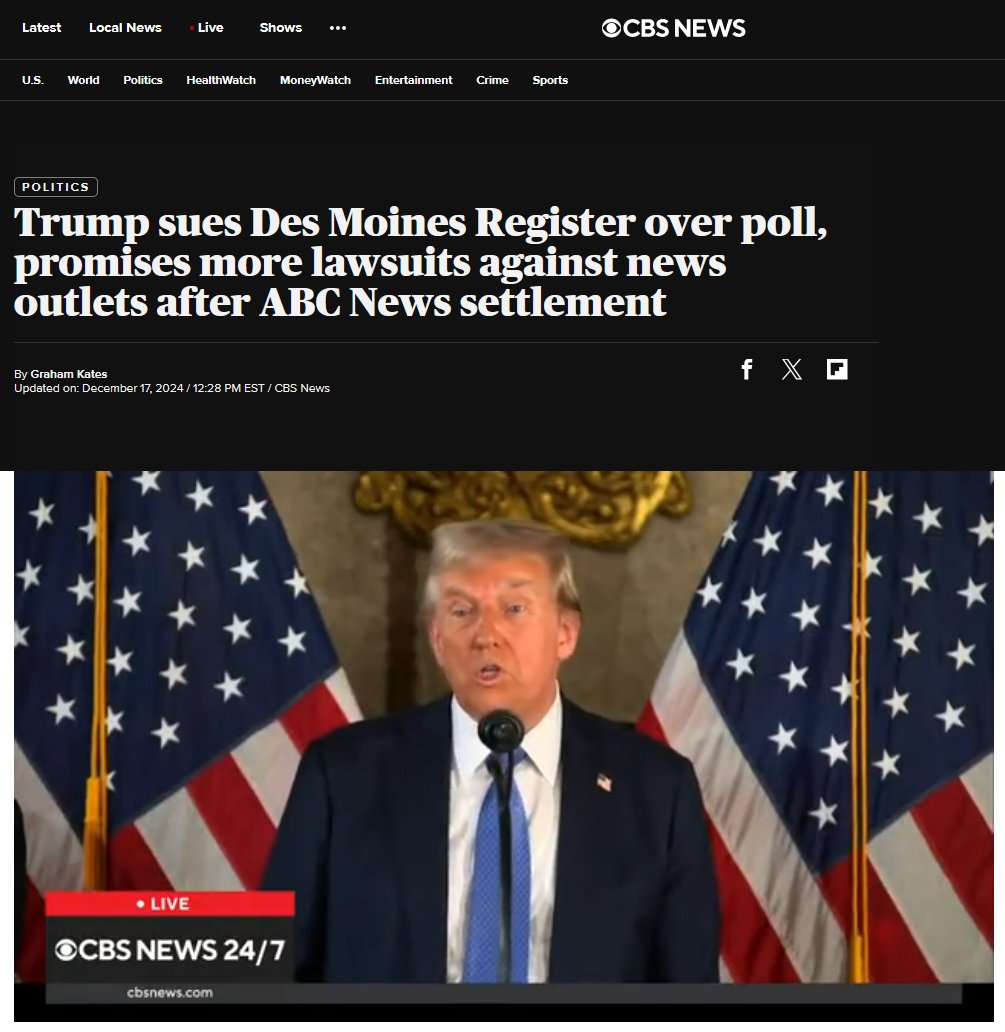Open the CBS News logo homepage
Image resolution: width=1005 pixels, height=1032 pixels.
(x=673, y=28)
